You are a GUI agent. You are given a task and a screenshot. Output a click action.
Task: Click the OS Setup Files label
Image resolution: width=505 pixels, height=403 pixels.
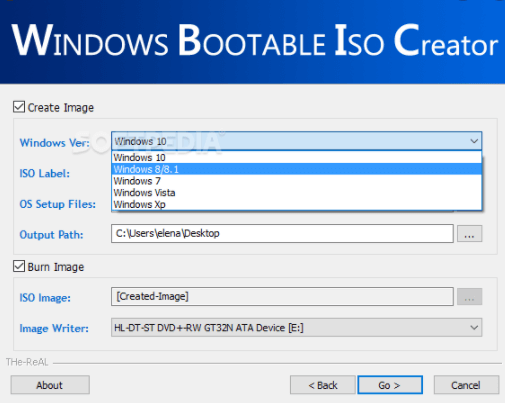pos(58,204)
